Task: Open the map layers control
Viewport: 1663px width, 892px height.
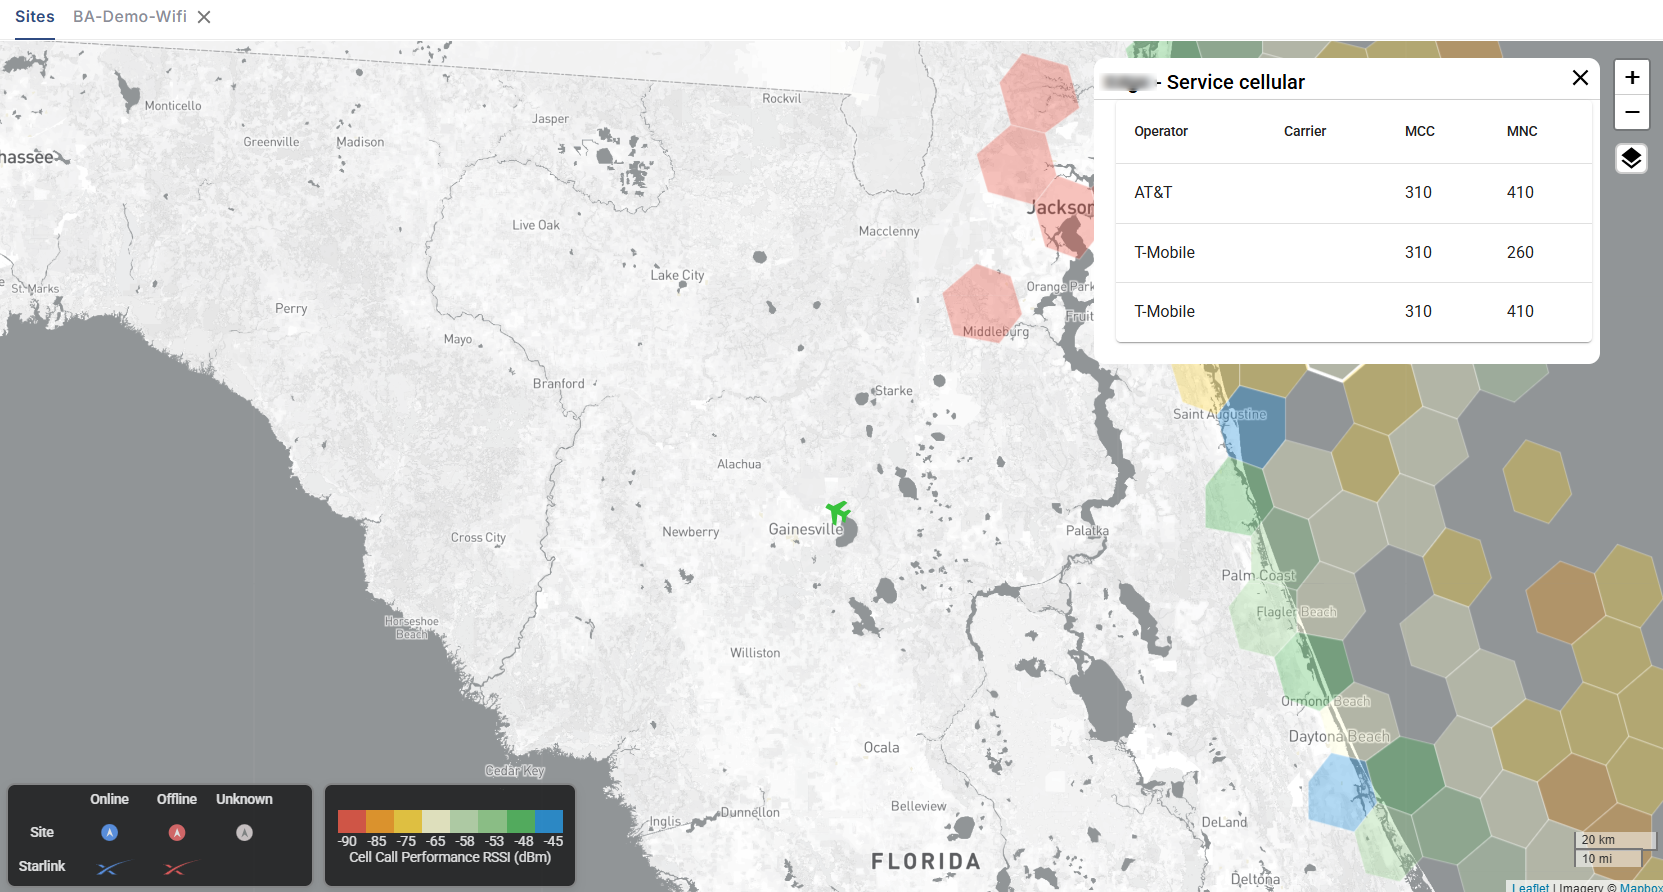Action: 1631,158
